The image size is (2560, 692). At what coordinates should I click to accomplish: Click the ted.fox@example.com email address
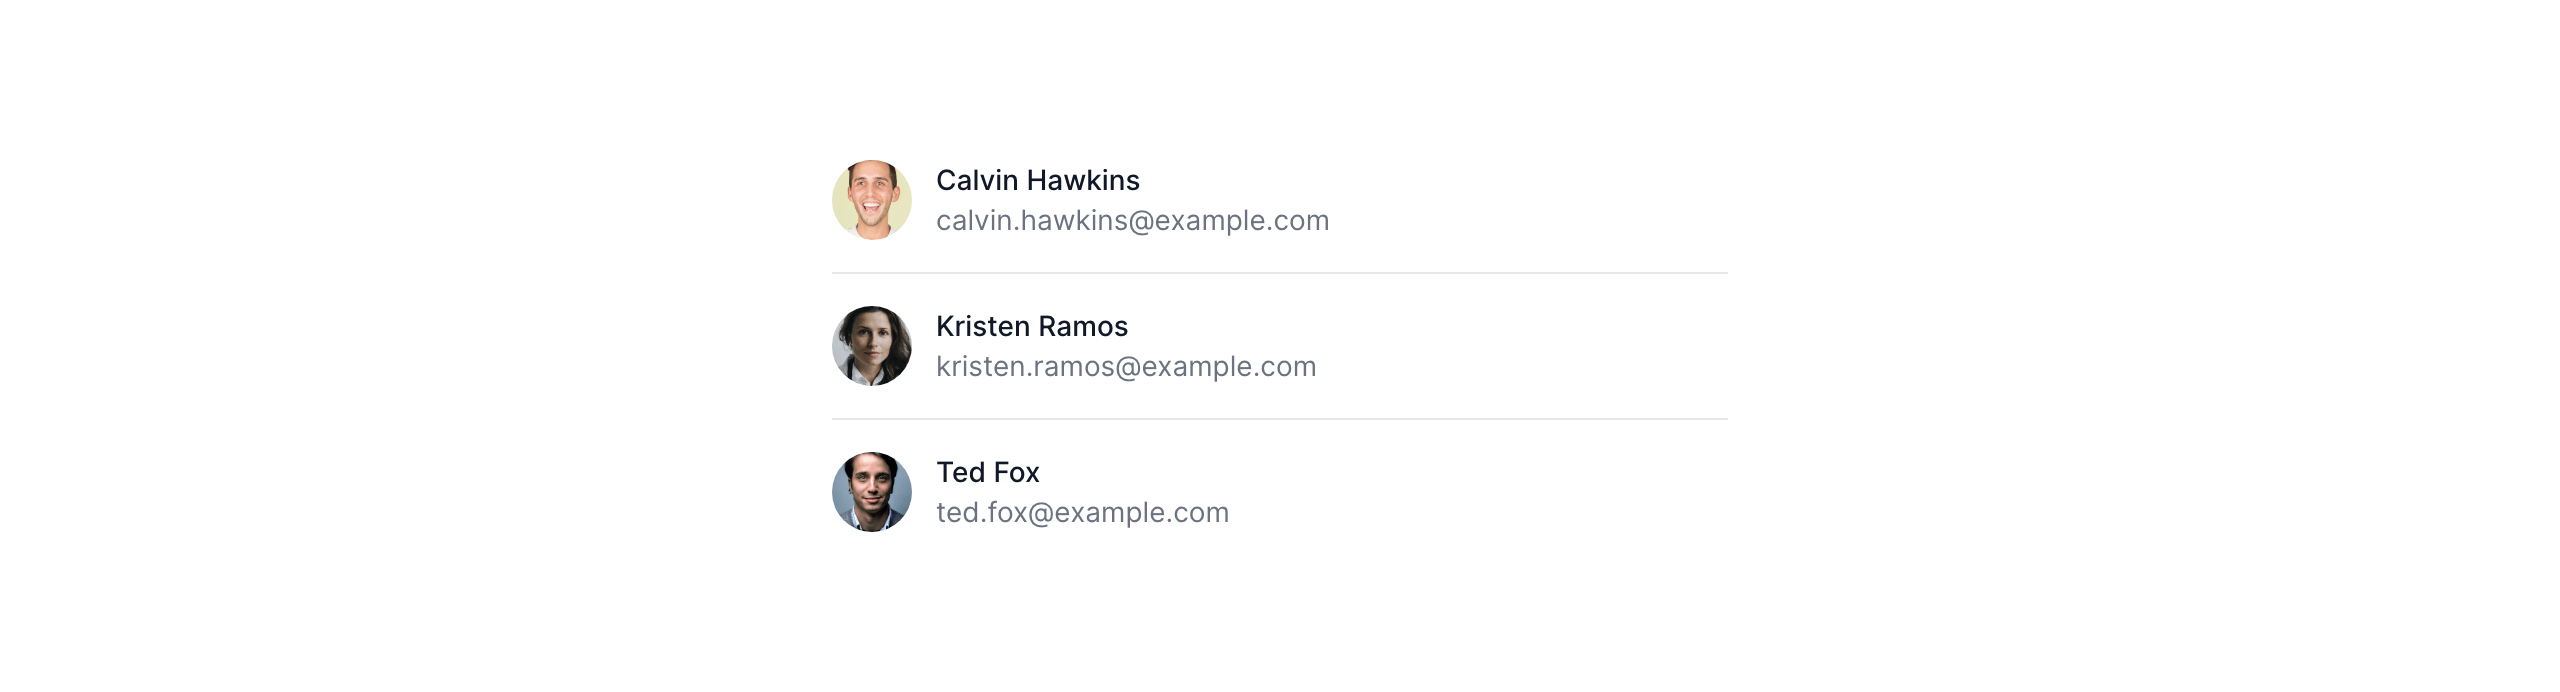[x=1082, y=512]
